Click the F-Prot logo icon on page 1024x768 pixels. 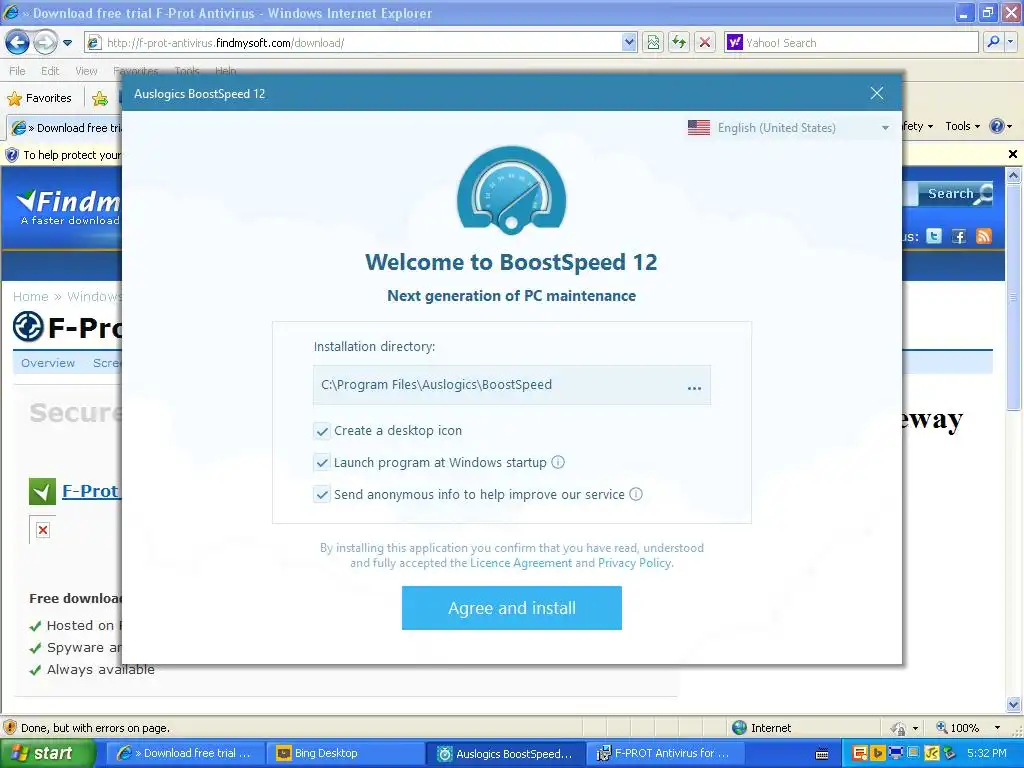28,327
